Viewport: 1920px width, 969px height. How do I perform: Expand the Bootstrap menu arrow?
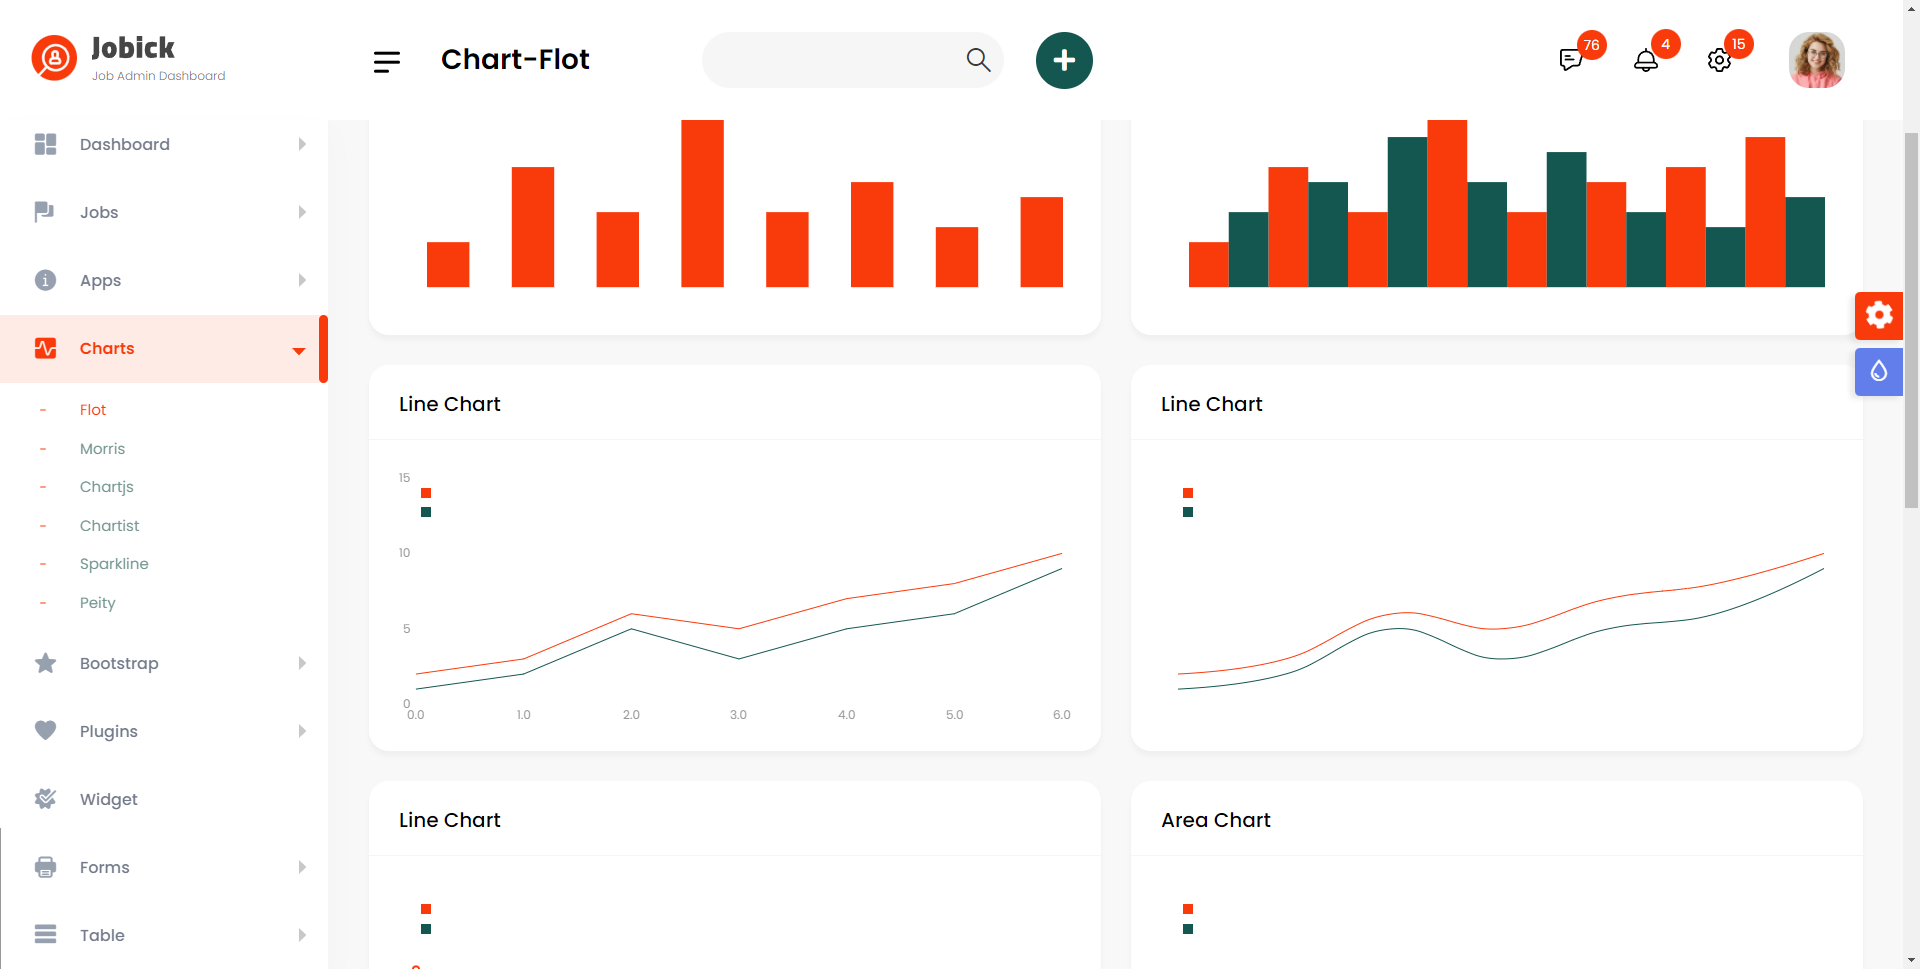click(x=302, y=663)
